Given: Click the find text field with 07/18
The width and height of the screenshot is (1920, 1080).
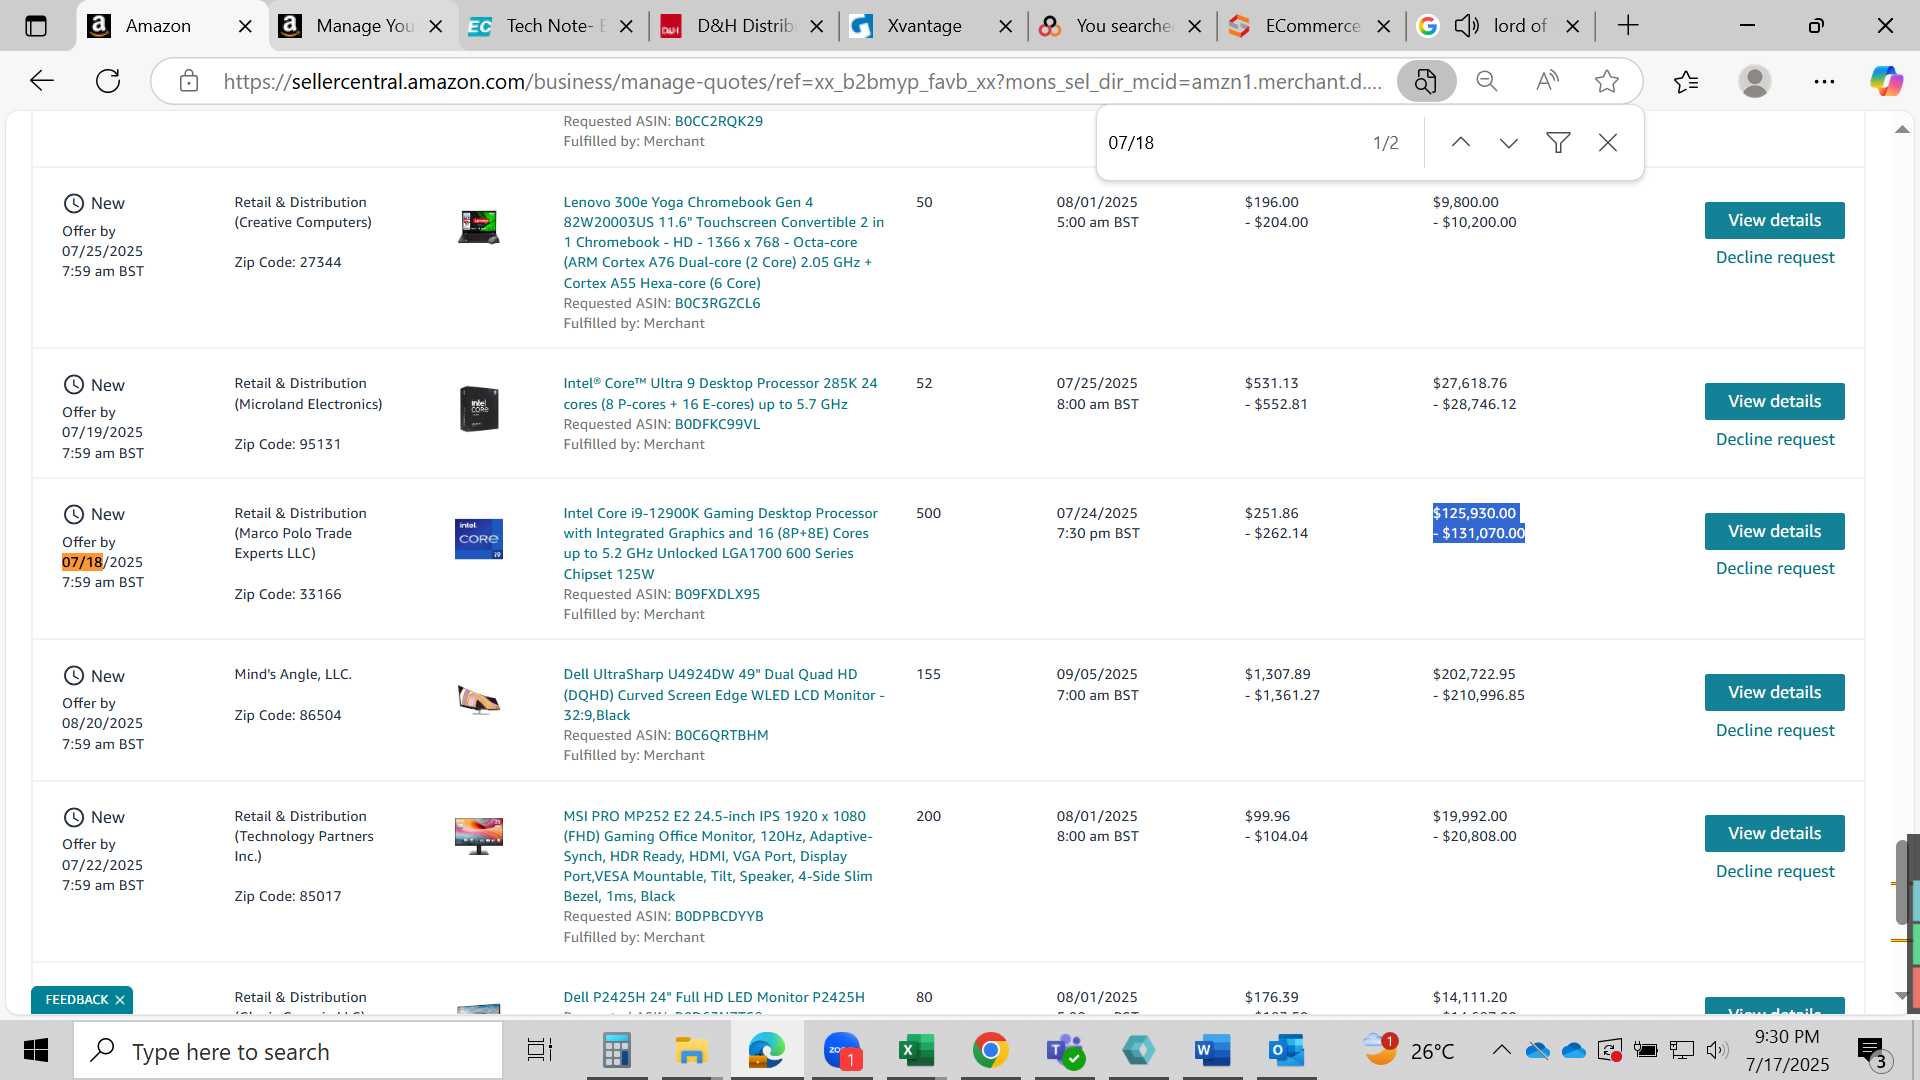Looking at the screenshot, I should point(1230,143).
